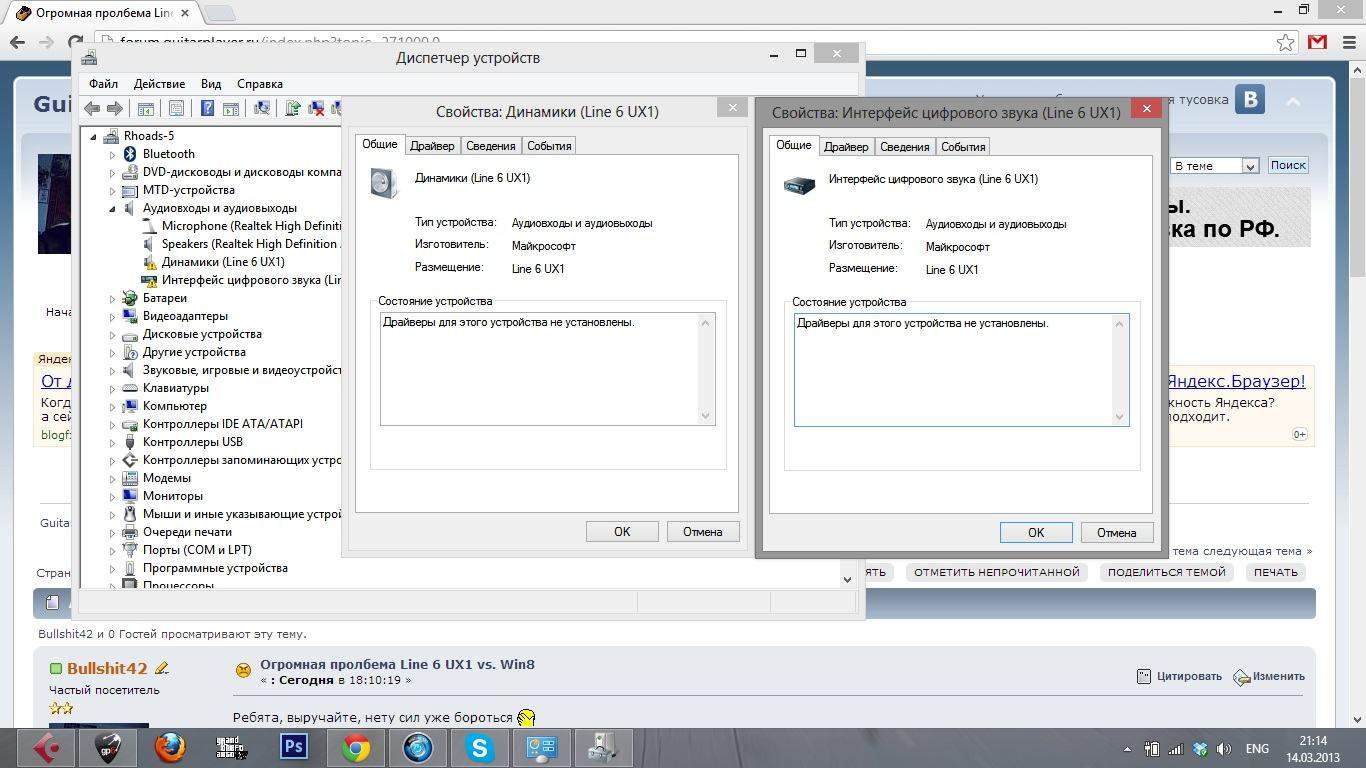Select Динамики (Line 6 UX1) in device tree
1366x768 pixels.
[222, 262]
